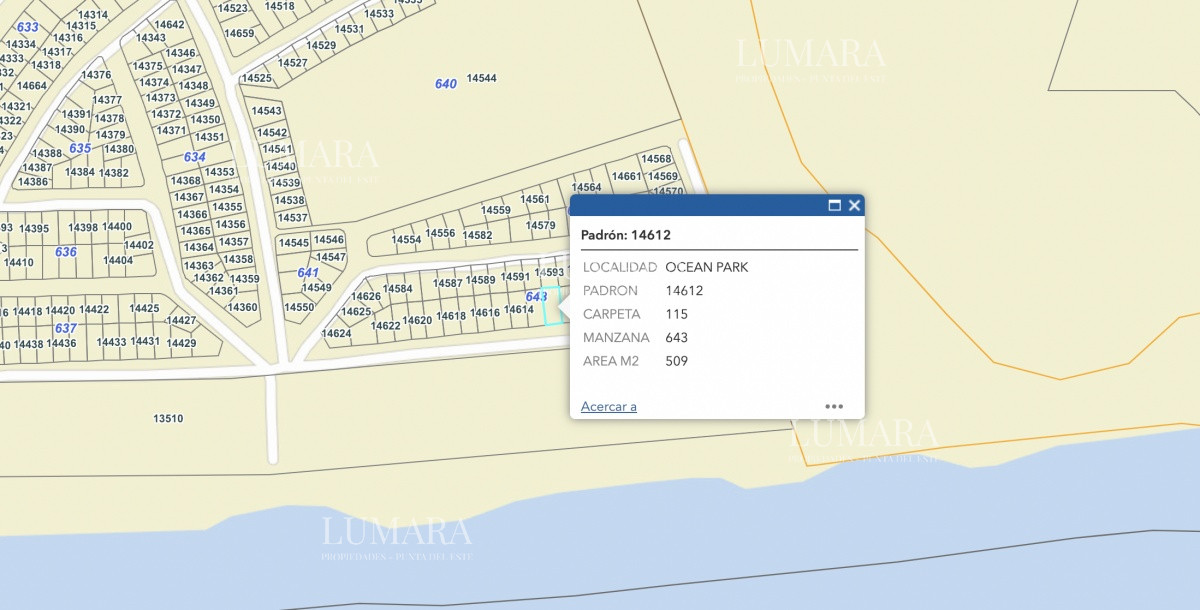The height and width of the screenshot is (610, 1200).
Task: Maximize the Padrón 14612 popup
Action: (834, 206)
